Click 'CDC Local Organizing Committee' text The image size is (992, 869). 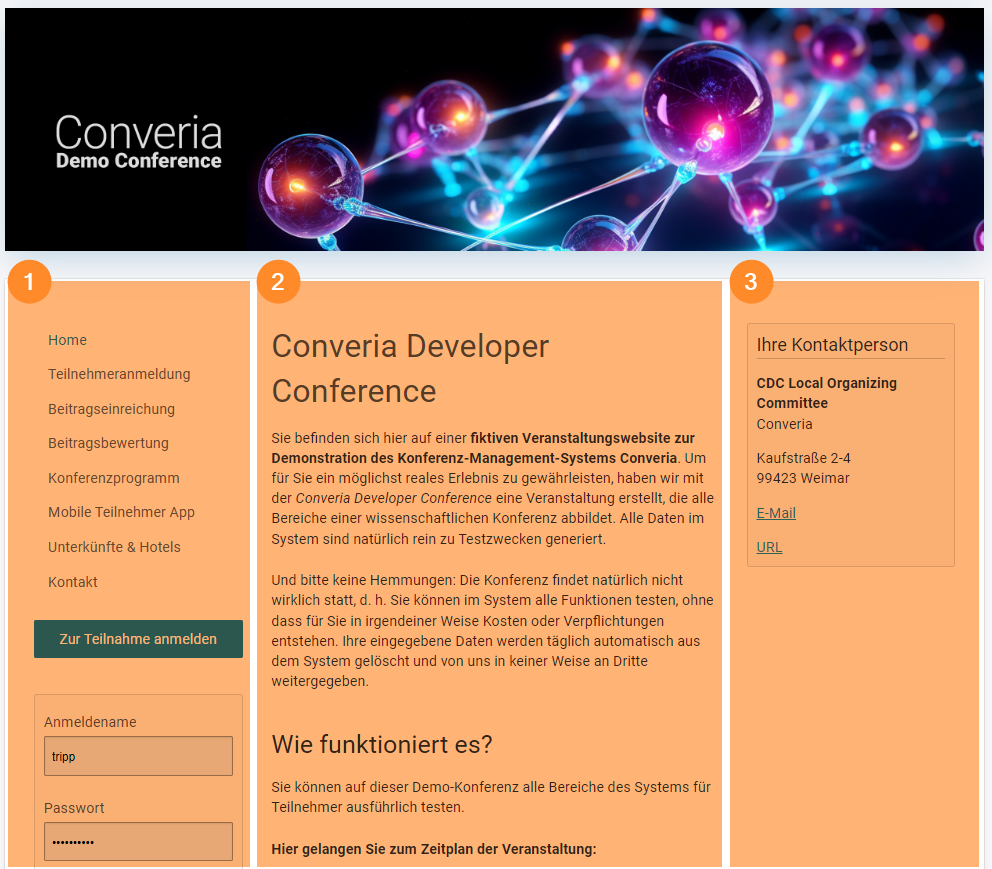tap(826, 393)
